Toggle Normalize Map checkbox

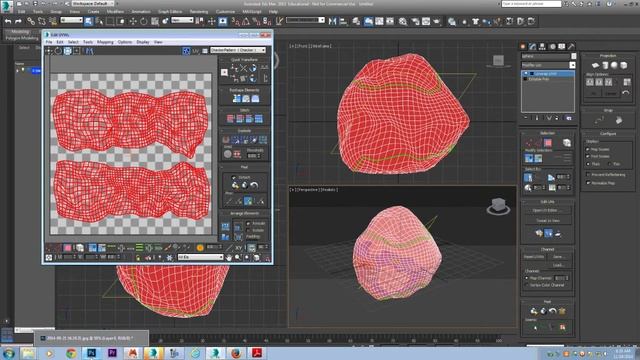(588, 183)
